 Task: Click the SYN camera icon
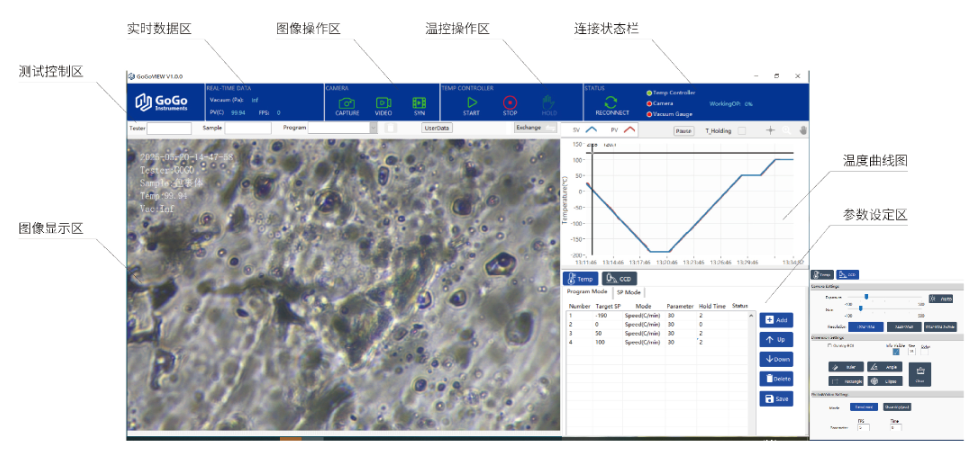point(419,103)
